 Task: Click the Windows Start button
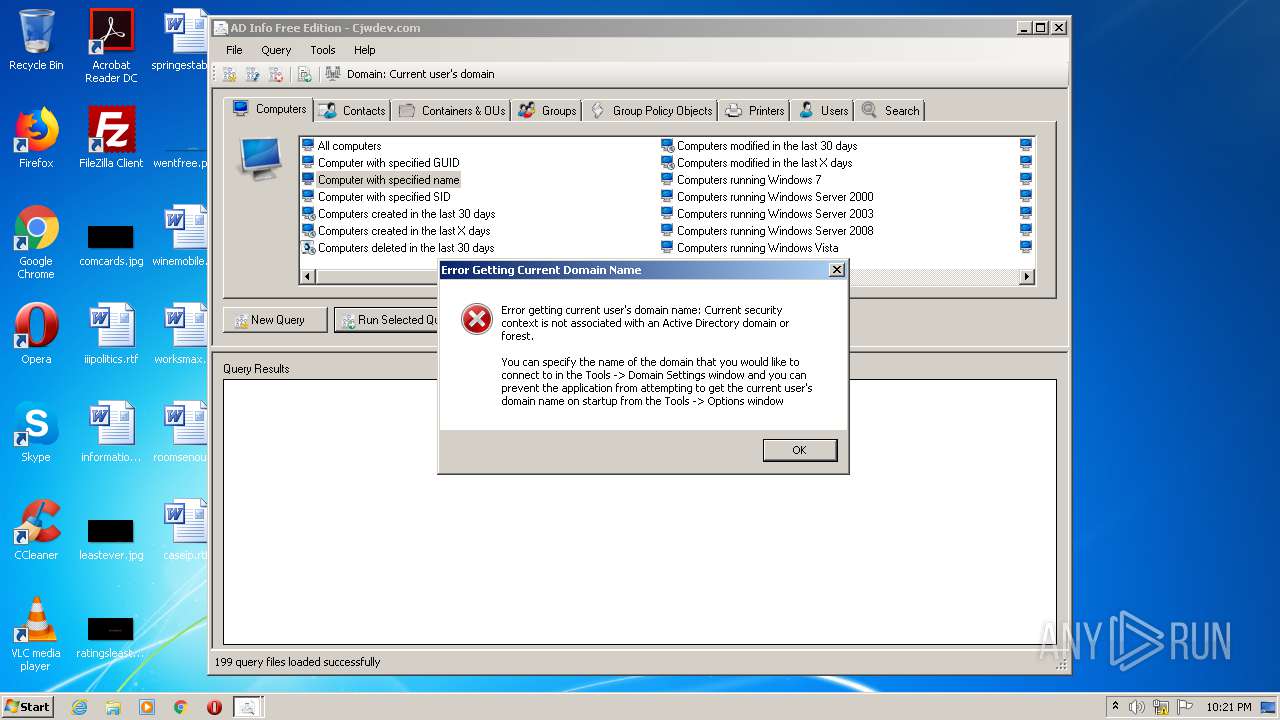pos(27,706)
